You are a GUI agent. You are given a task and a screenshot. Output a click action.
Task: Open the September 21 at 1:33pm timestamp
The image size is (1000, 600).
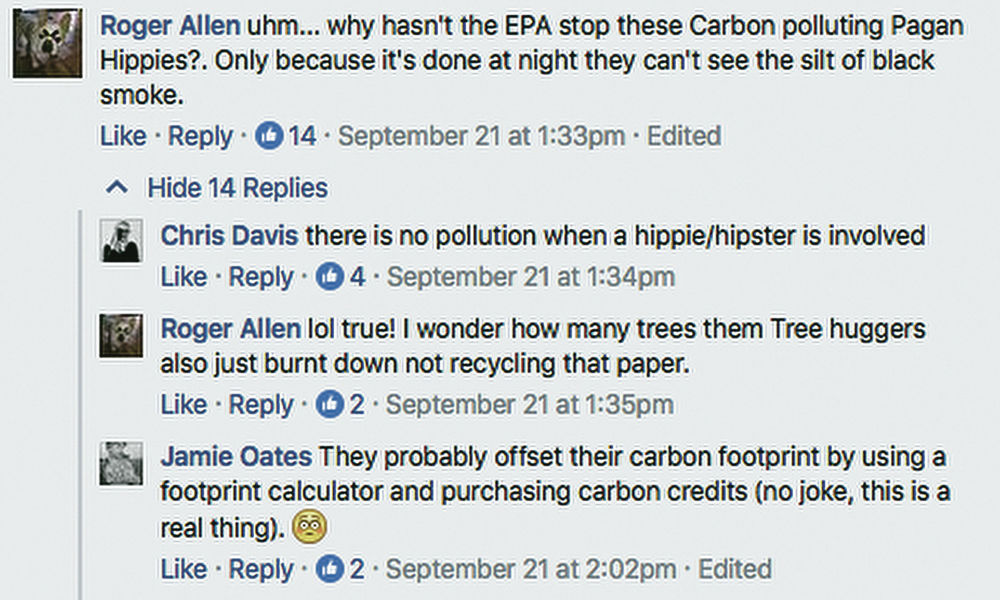pos(482,136)
